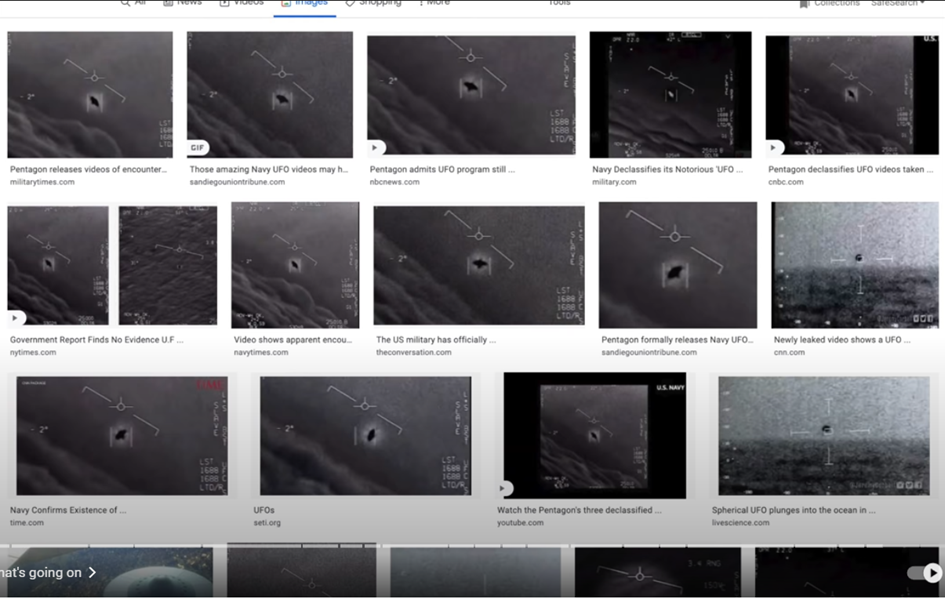Click "Pentagon formally releases Navy UFO..." title
Screen dimensions: 945x599
coord(677,340)
